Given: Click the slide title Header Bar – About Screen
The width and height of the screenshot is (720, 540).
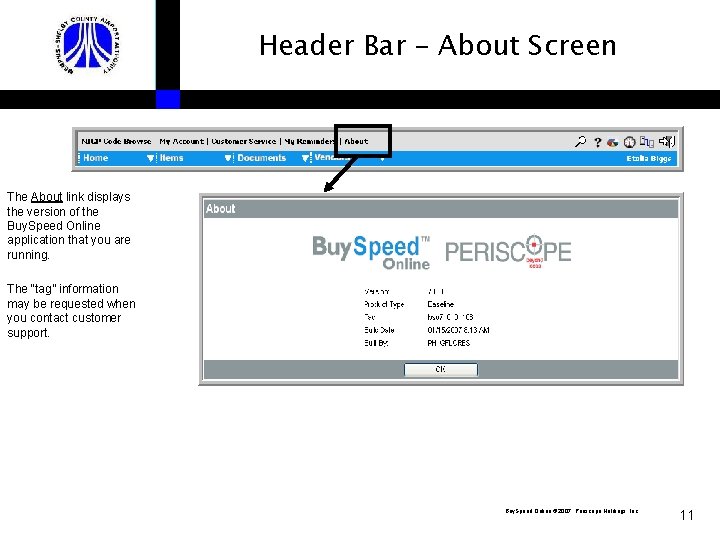Looking at the screenshot, I should tap(438, 45).
